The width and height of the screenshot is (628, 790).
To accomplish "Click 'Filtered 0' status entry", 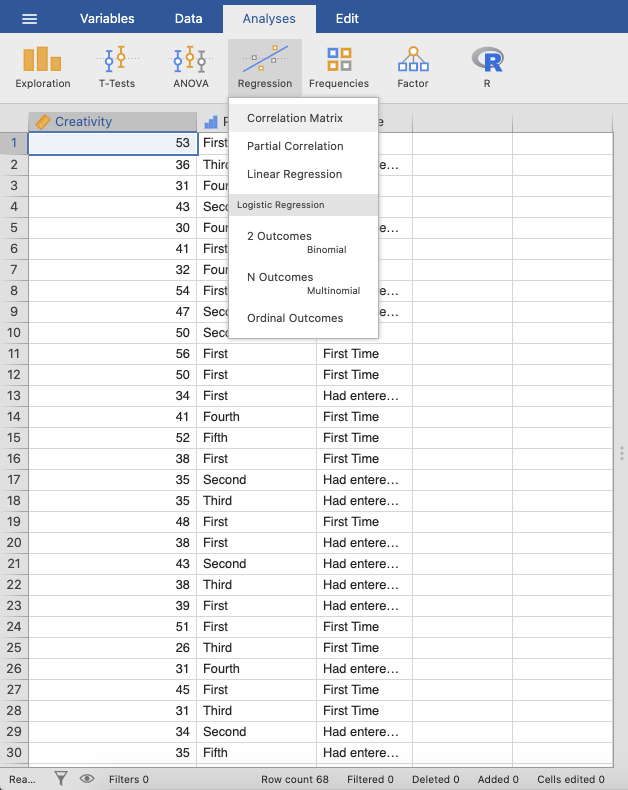I will [x=370, y=779].
